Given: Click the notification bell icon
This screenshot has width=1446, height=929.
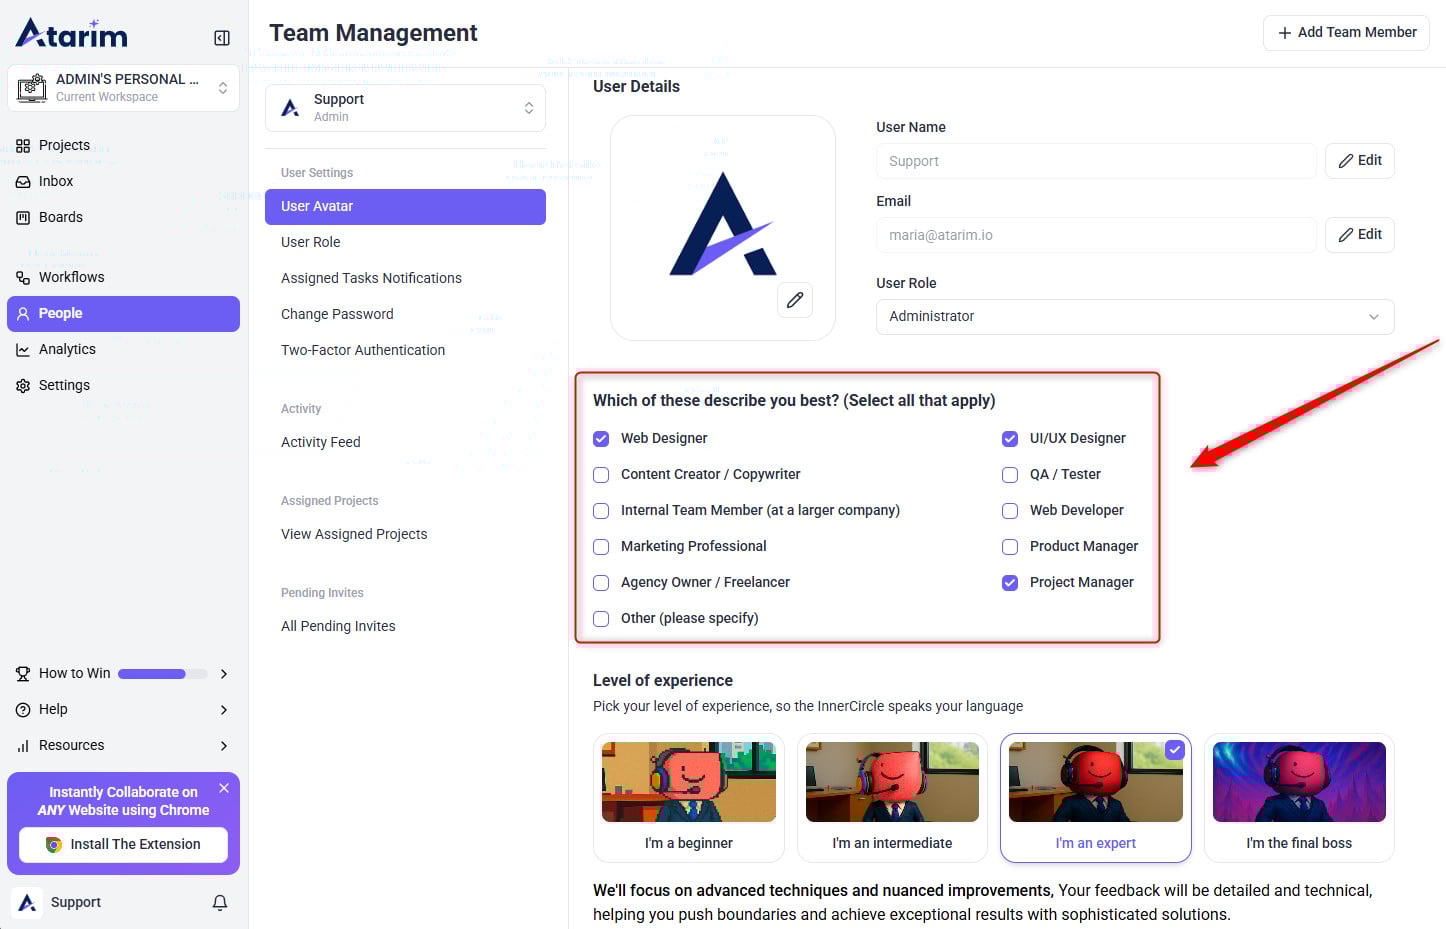Looking at the screenshot, I should click(x=220, y=902).
